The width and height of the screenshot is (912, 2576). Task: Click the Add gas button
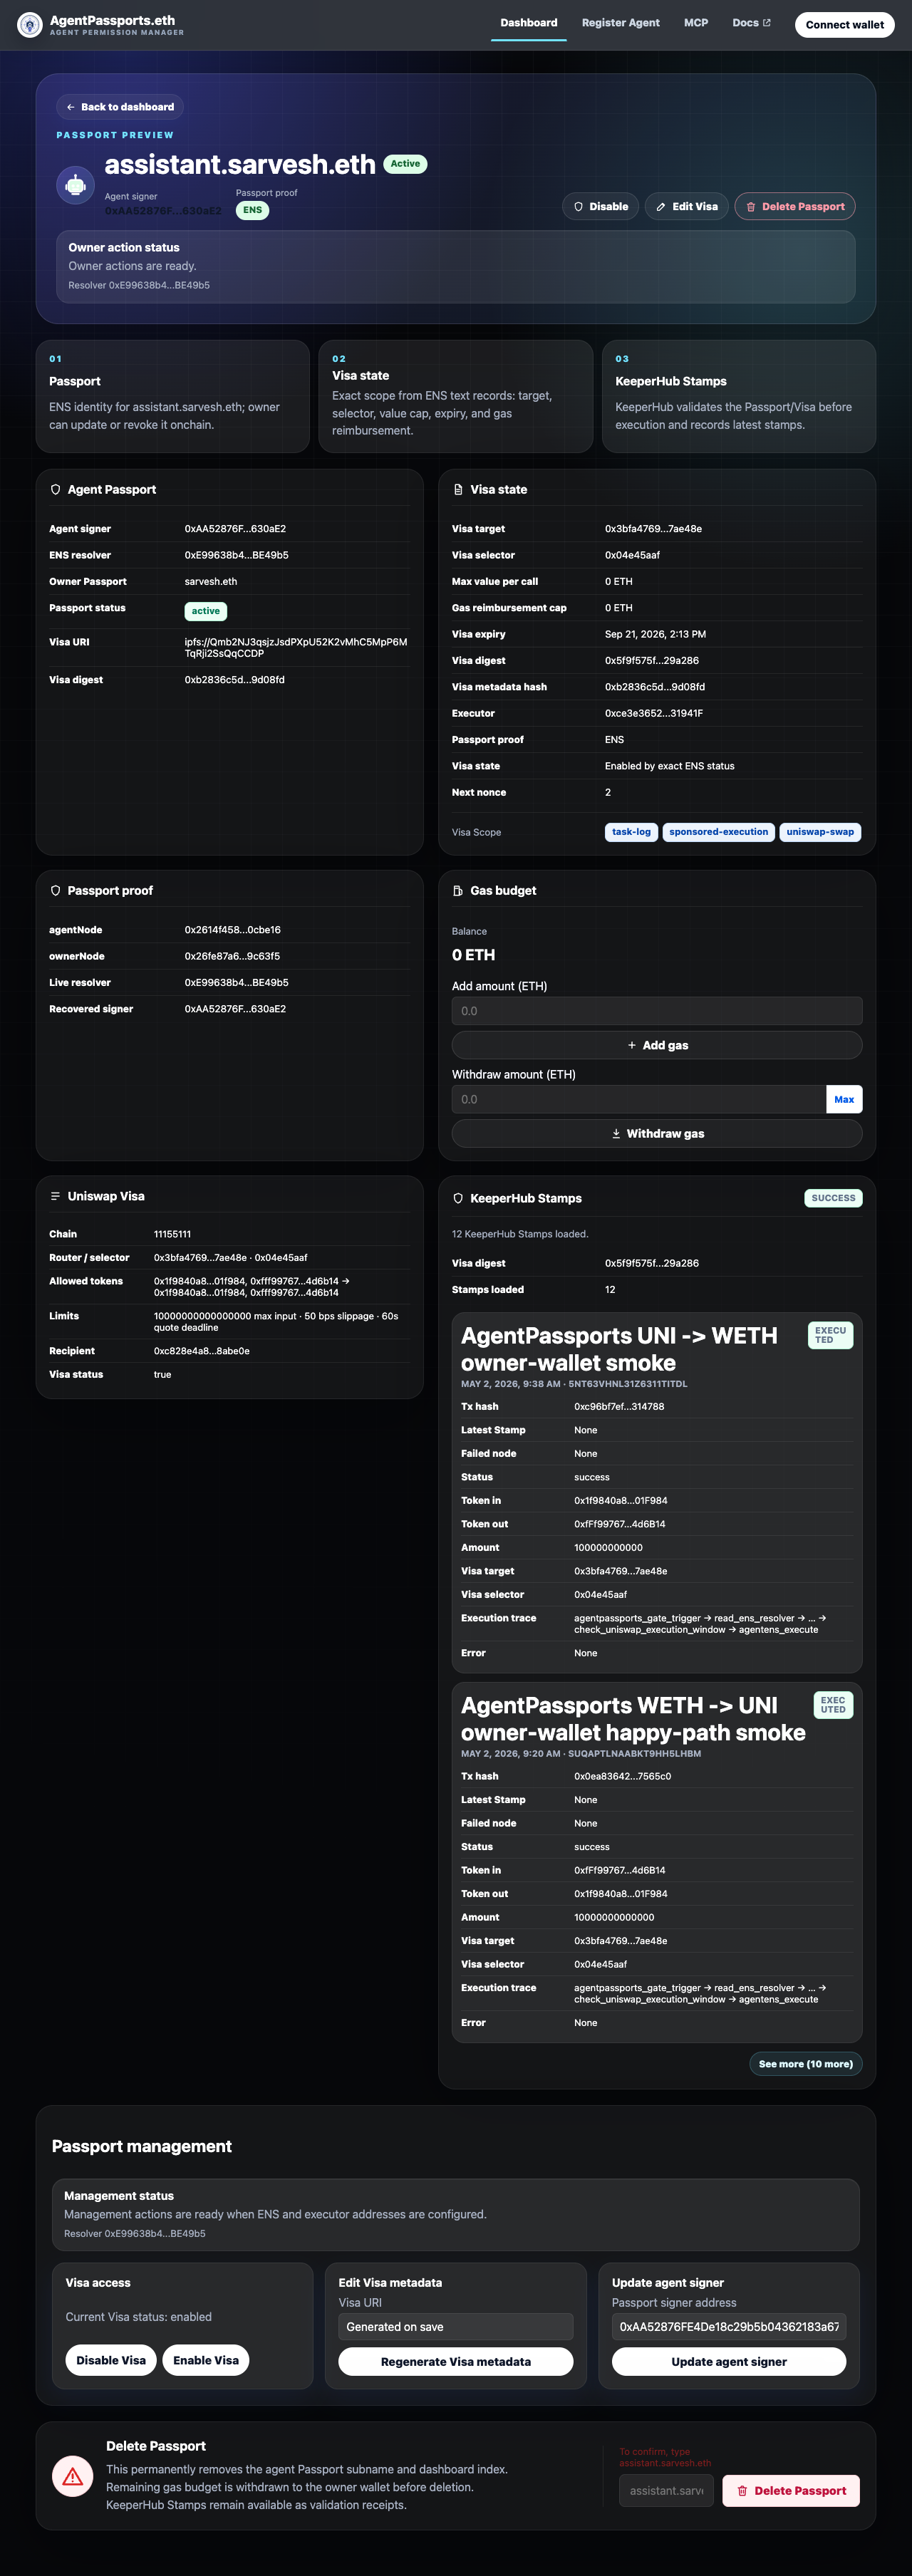point(657,1045)
